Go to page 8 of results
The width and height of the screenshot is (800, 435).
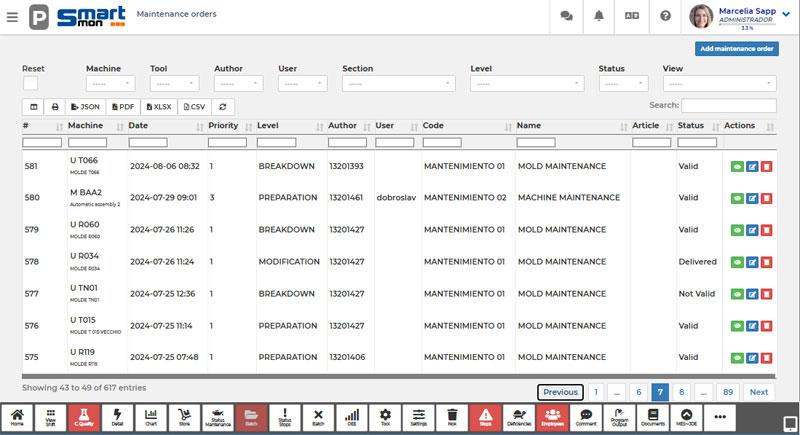click(681, 392)
